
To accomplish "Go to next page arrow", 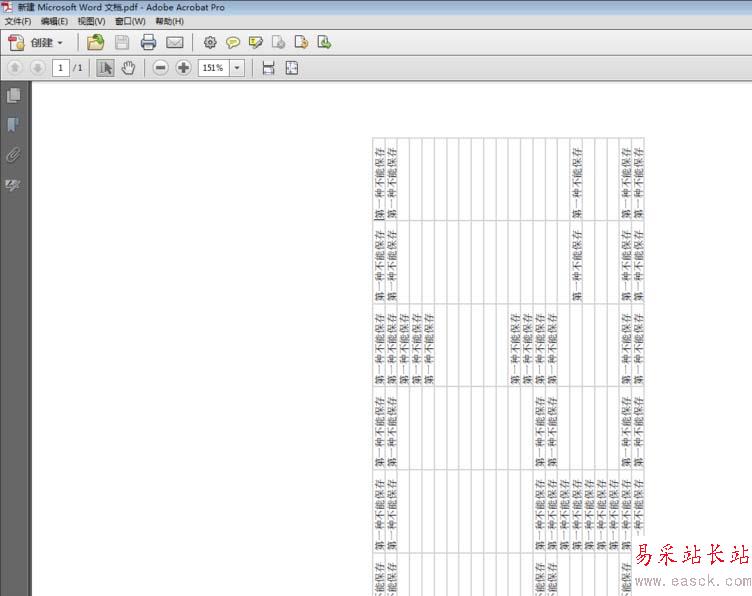I will (x=37, y=68).
